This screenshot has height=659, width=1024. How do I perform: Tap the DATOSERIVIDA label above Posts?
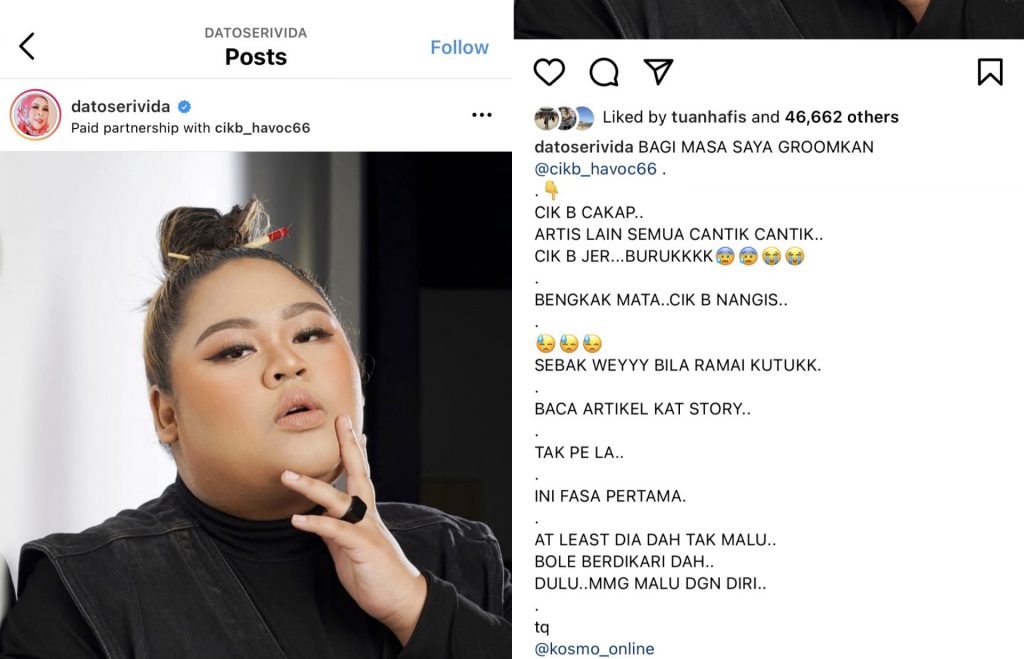256,33
